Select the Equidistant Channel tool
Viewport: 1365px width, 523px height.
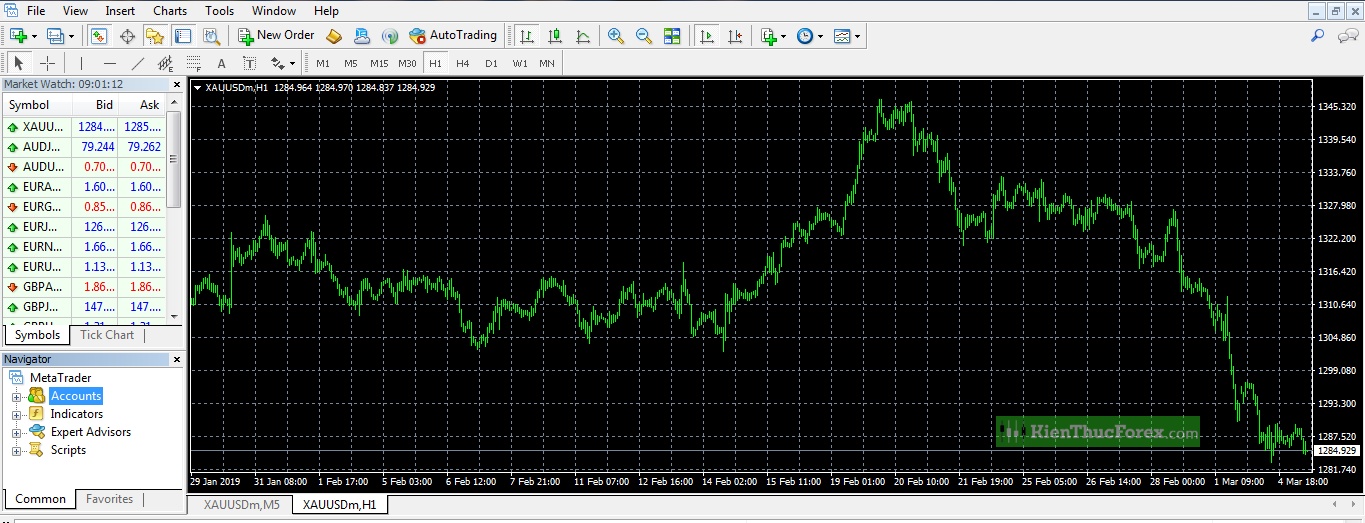tap(166, 63)
